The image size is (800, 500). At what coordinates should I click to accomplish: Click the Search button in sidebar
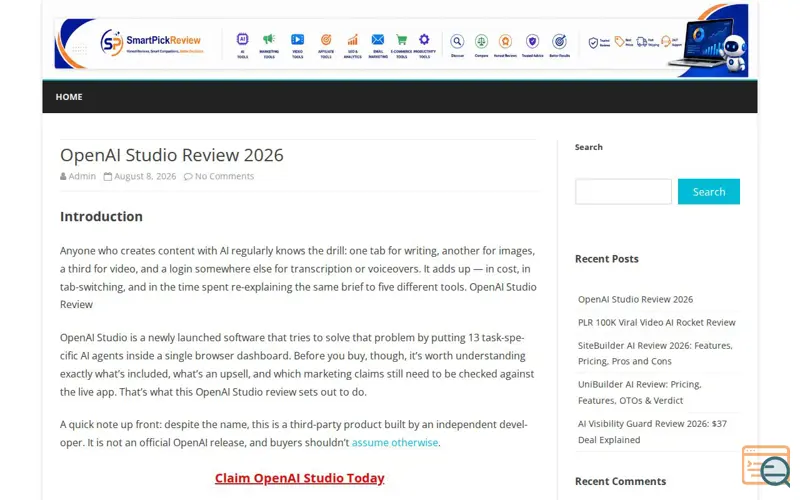click(709, 192)
